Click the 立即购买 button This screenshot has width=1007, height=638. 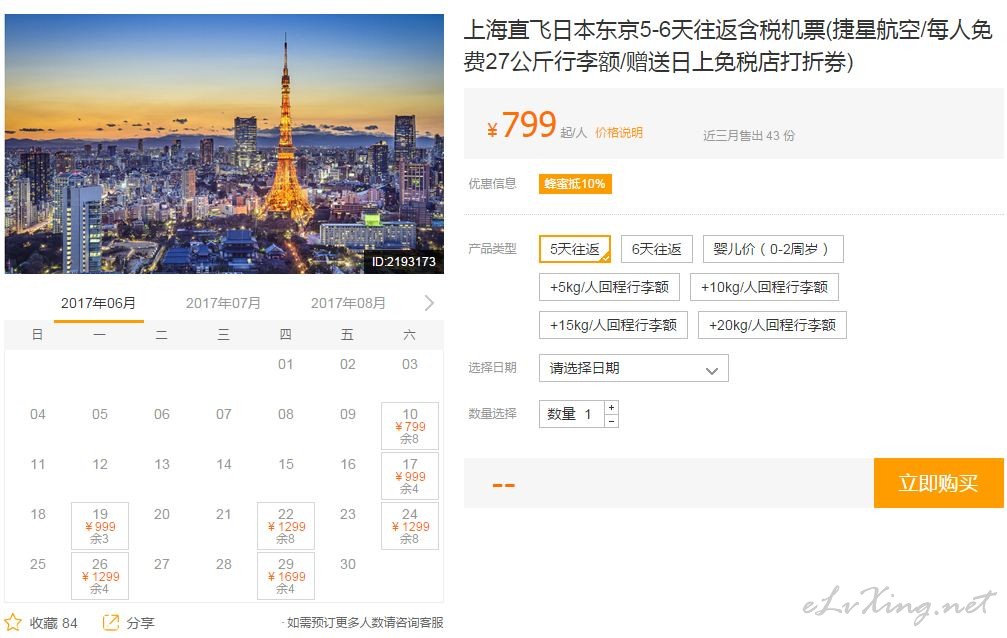point(938,483)
